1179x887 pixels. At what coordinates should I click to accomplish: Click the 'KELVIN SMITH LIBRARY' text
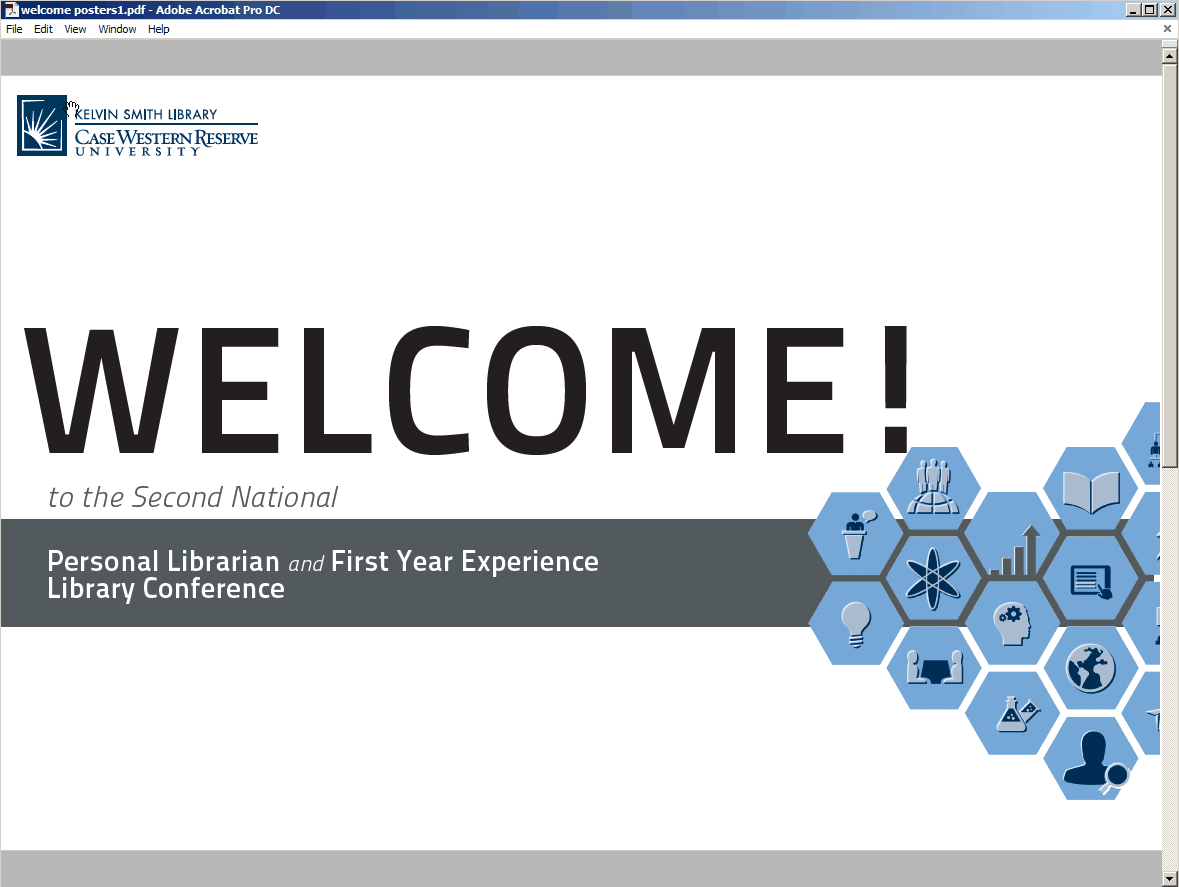[x=146, y=114]
